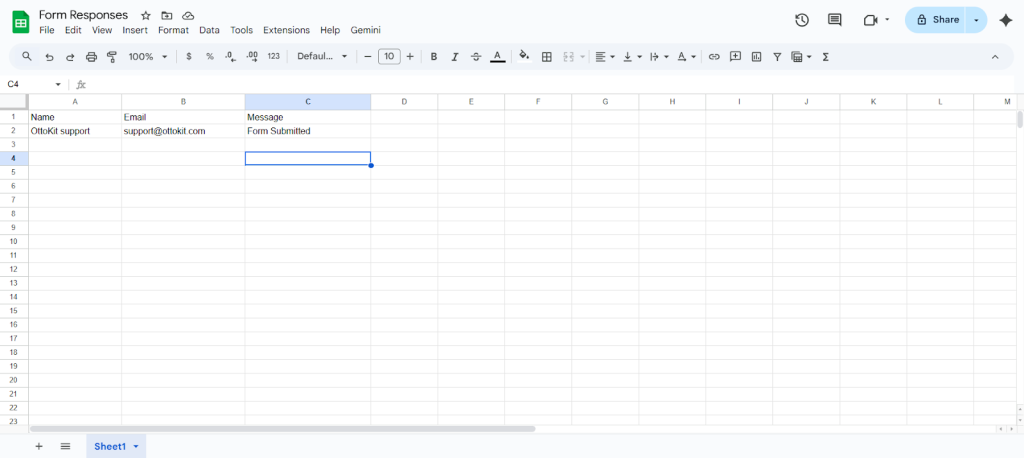The height and width of the screenshot is (458, 1024).
Task: Toggle strikethrough formatting
Action: click(476, 57)
